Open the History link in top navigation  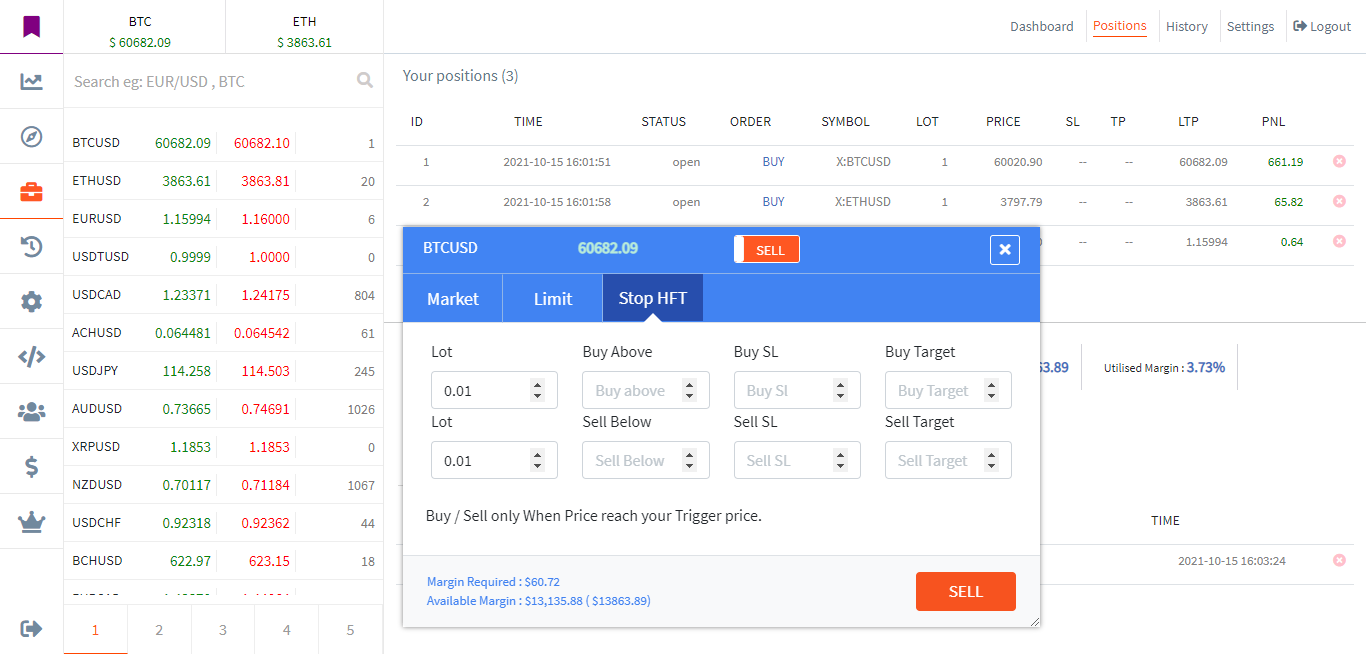tap(1186, 27)
